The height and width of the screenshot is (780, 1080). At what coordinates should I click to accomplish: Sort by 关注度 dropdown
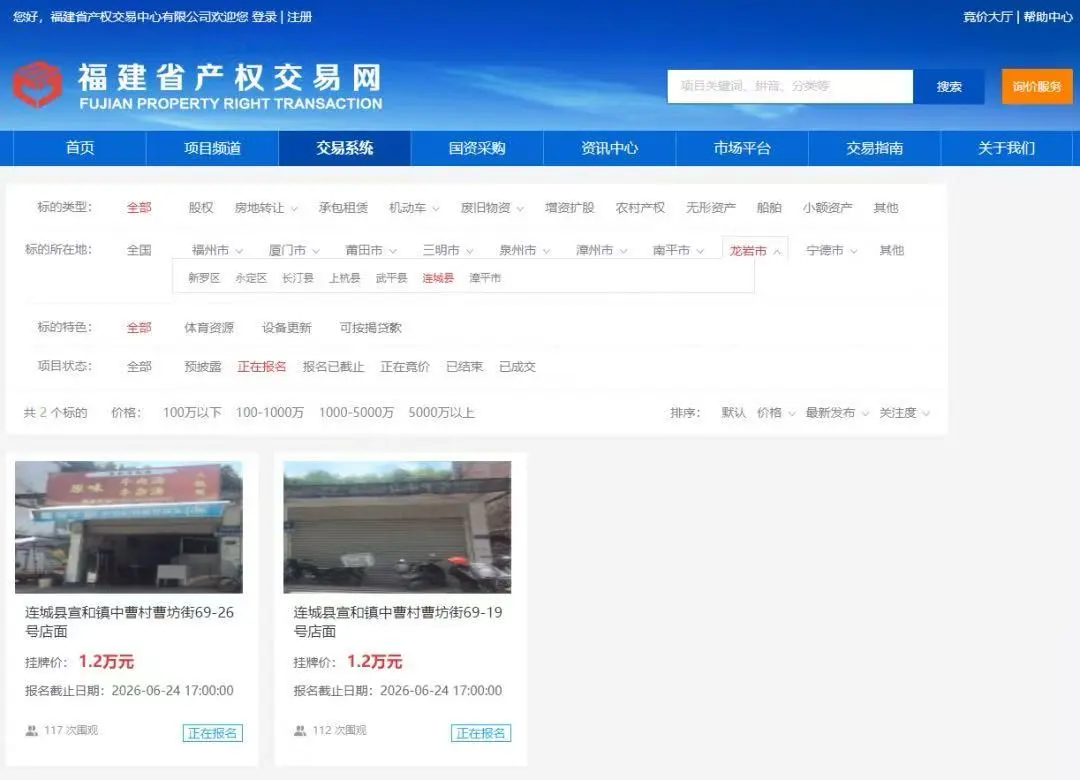[904, 413]
